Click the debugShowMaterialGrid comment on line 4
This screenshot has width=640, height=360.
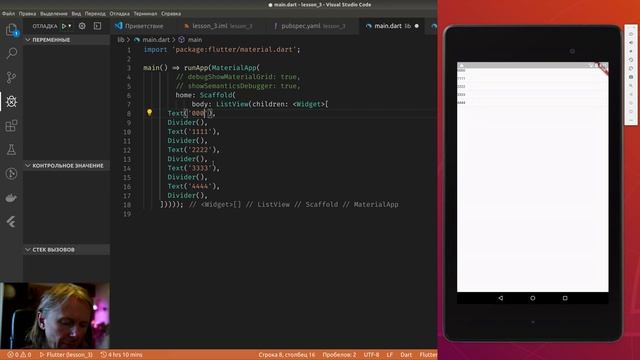click(238, 77)
